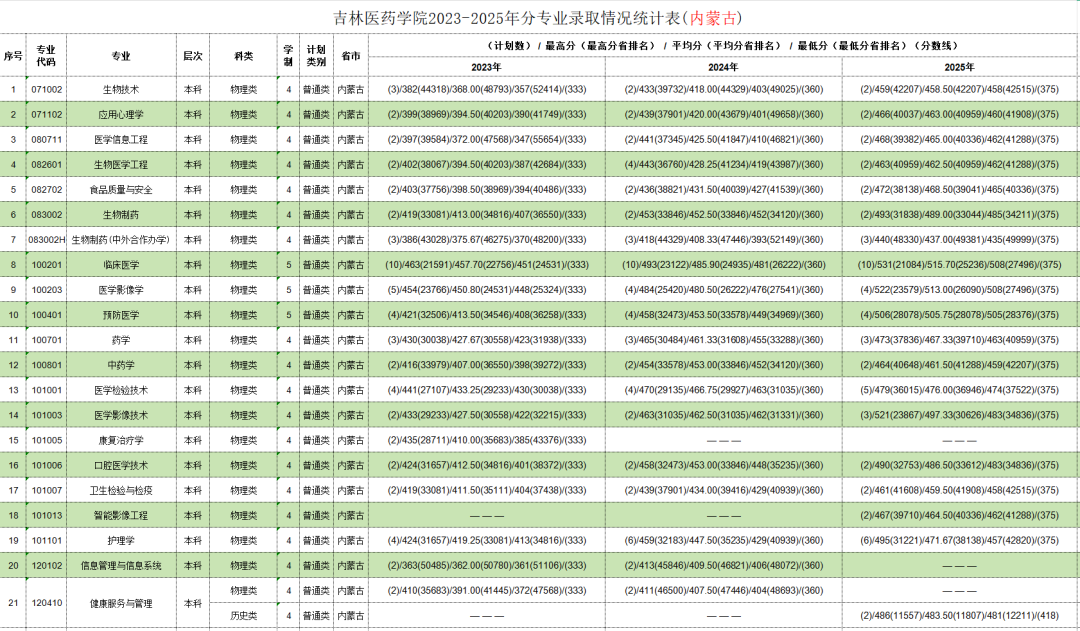Click the header describing 计划数/最高分/平均分/最低分
The width and height of the screenshot is (1080, 631).
[x=723, y=45]
